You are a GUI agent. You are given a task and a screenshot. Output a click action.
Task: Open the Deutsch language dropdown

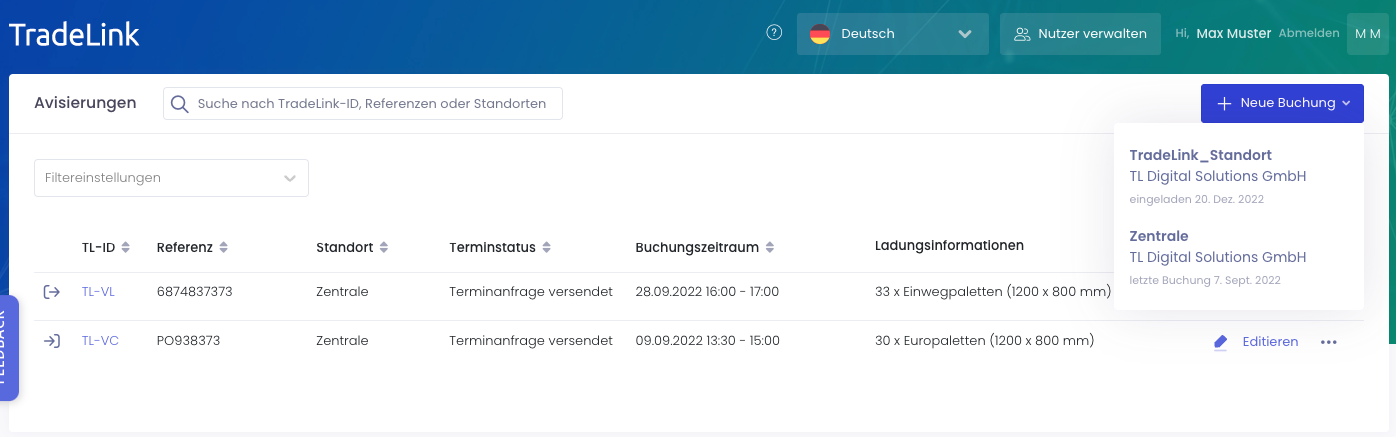pos(892,34)
